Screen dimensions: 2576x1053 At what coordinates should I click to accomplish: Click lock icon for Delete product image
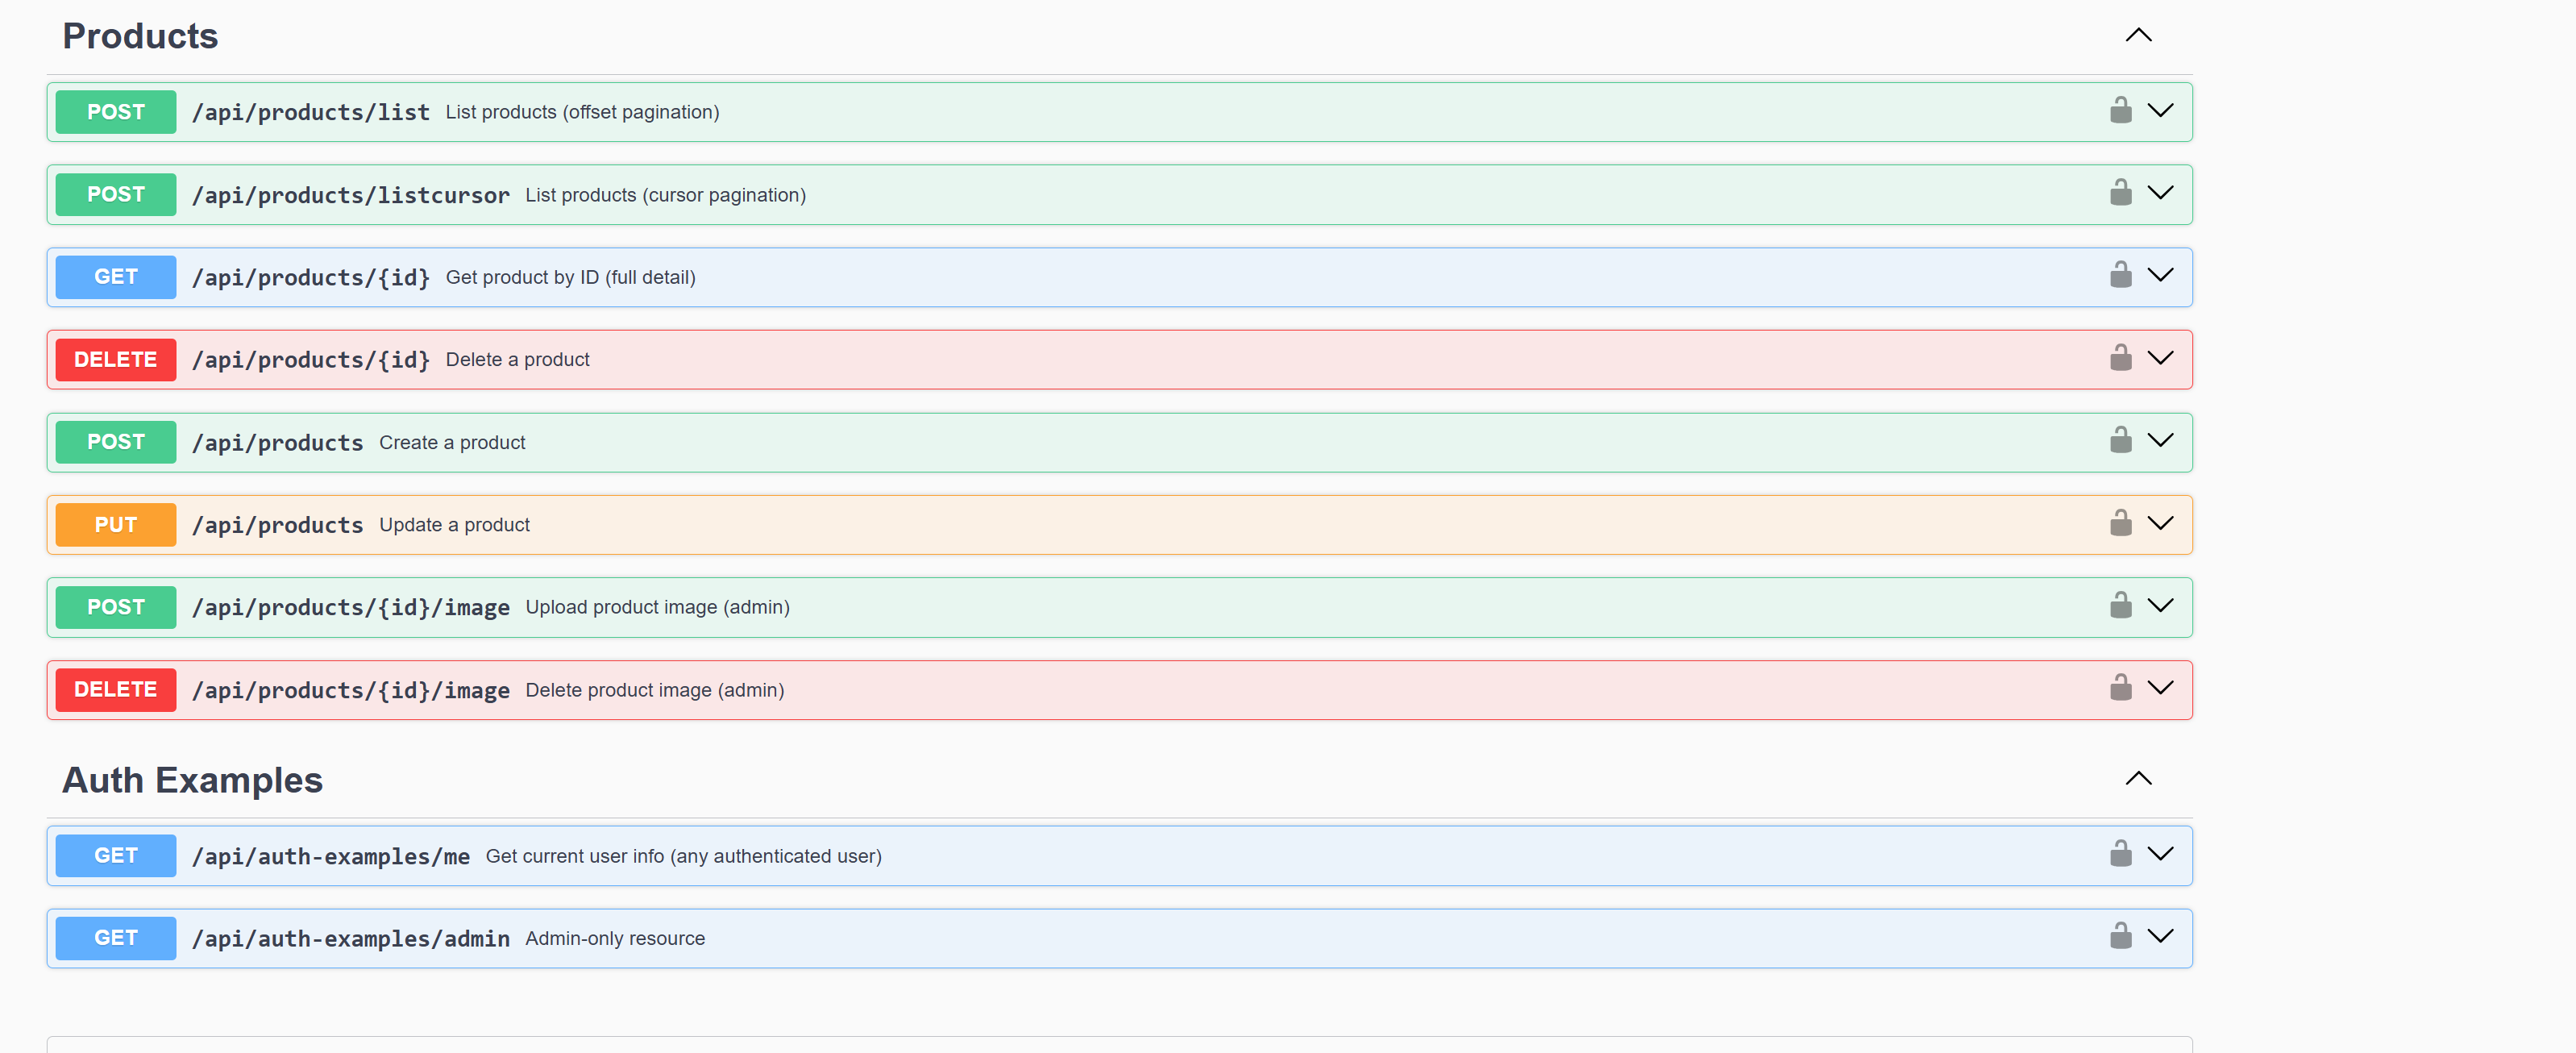(x=2120, y=688)
